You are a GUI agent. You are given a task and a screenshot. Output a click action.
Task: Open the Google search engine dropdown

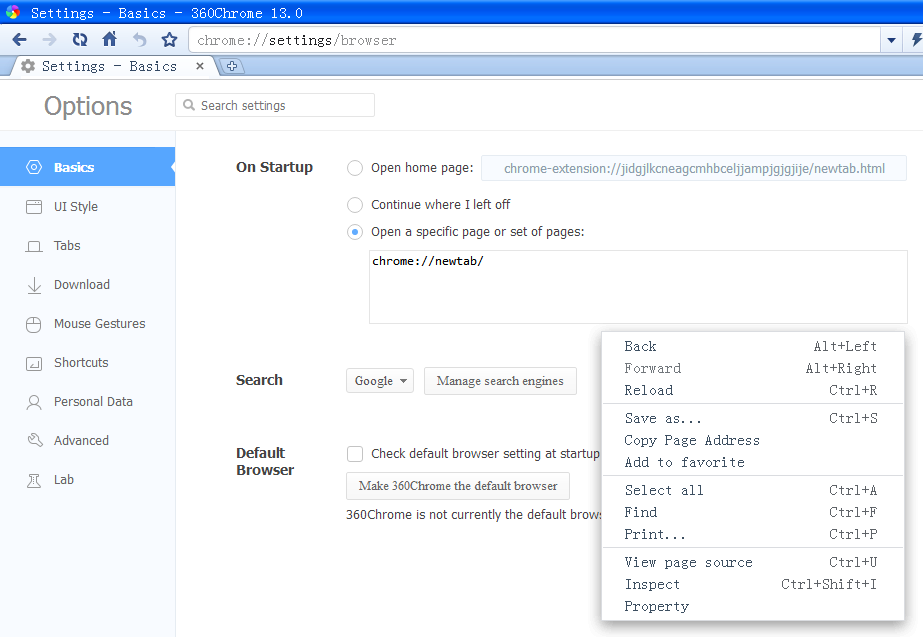tap(380, 381)
